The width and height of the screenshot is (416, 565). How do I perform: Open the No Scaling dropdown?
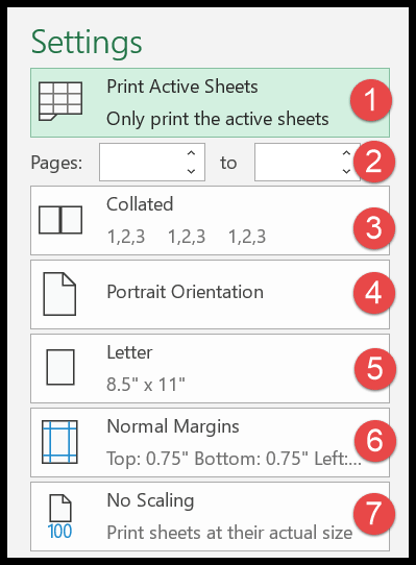pyautogui.click(x=210, y=516)
